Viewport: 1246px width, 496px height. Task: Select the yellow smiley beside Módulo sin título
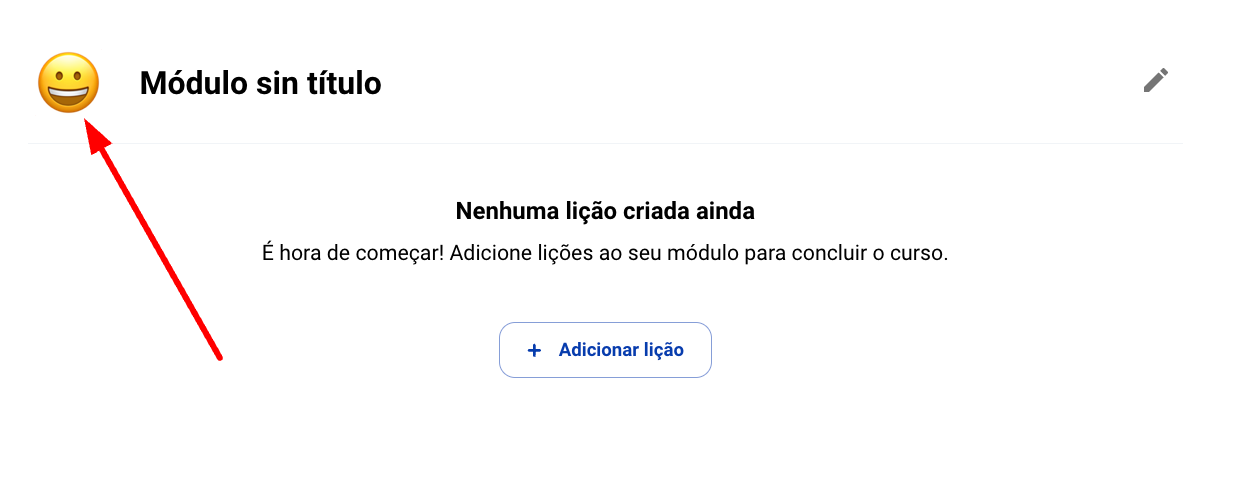(69, 82)
